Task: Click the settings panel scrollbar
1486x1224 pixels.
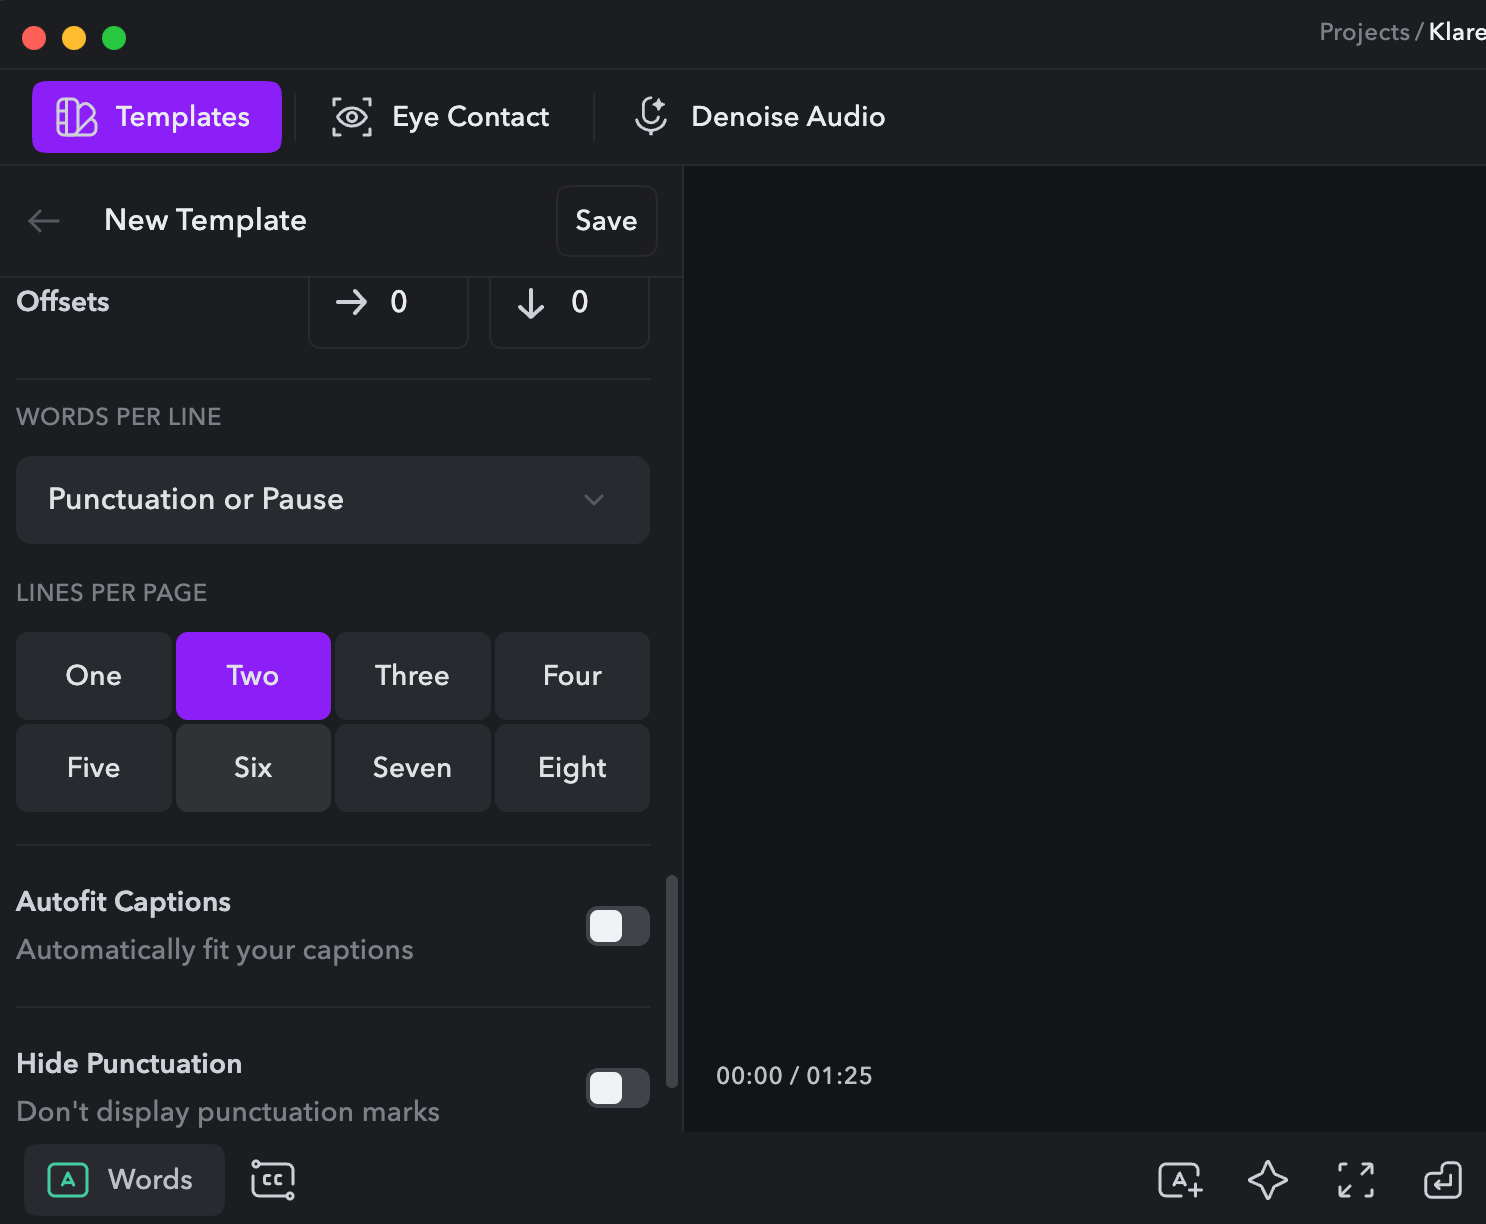Action: pos(672,981)
